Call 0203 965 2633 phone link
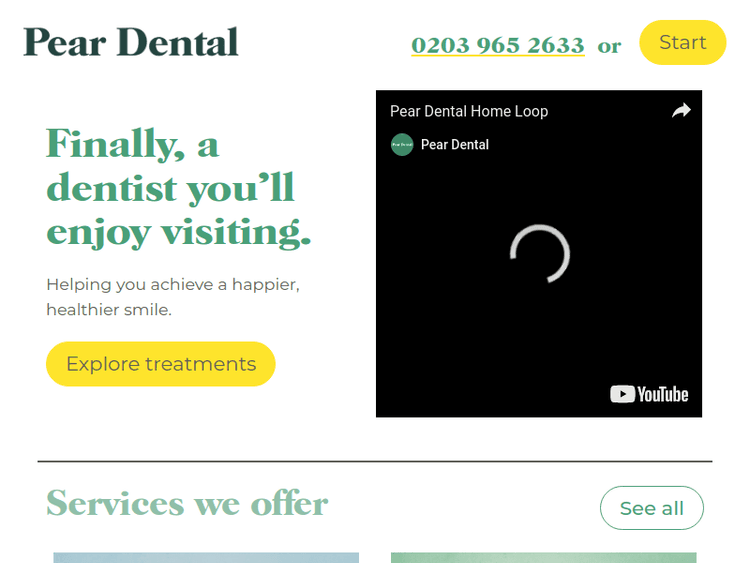Screen dimensions: 750x563 click(x=498, y=45)
